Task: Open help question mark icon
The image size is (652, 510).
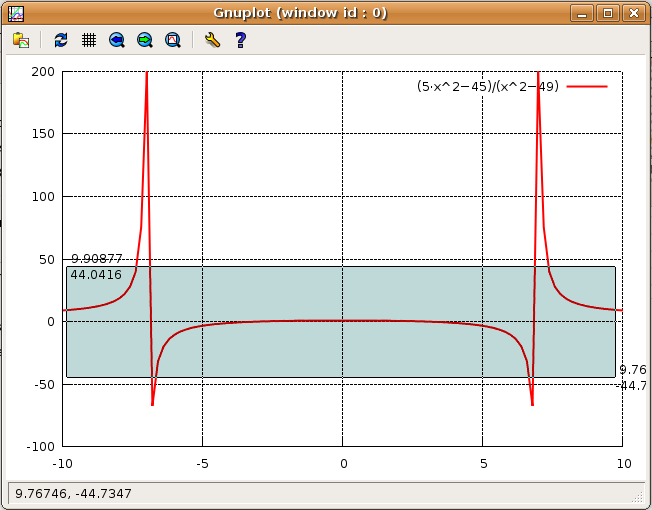Action: 241,40
